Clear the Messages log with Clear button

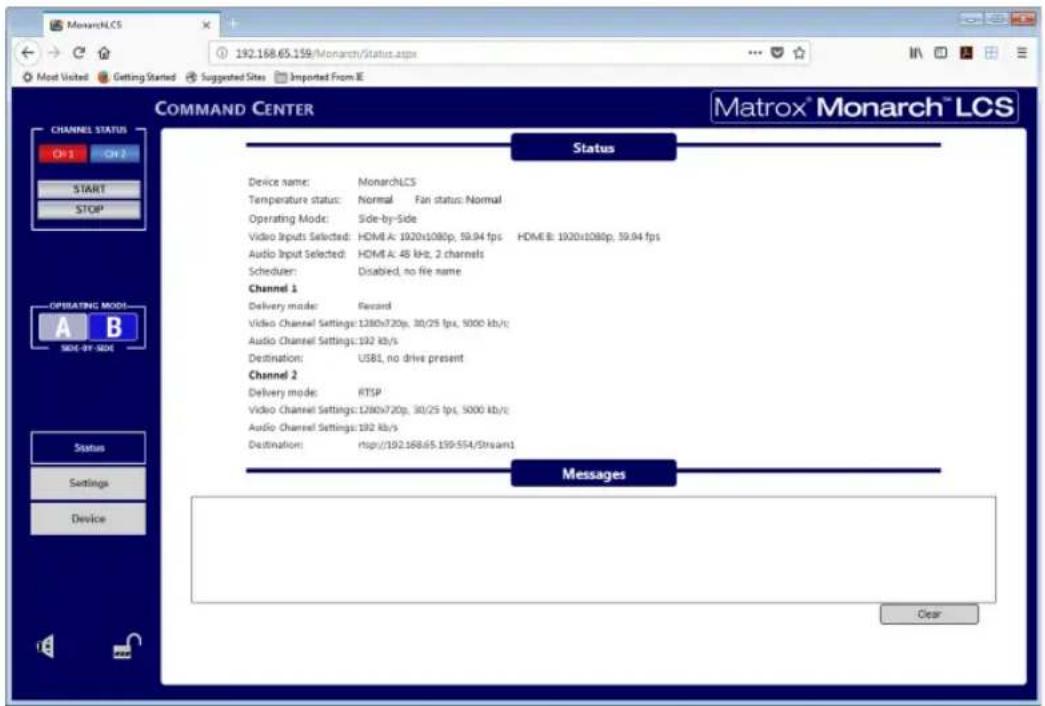pyautogui.click(x=929, y=614)
